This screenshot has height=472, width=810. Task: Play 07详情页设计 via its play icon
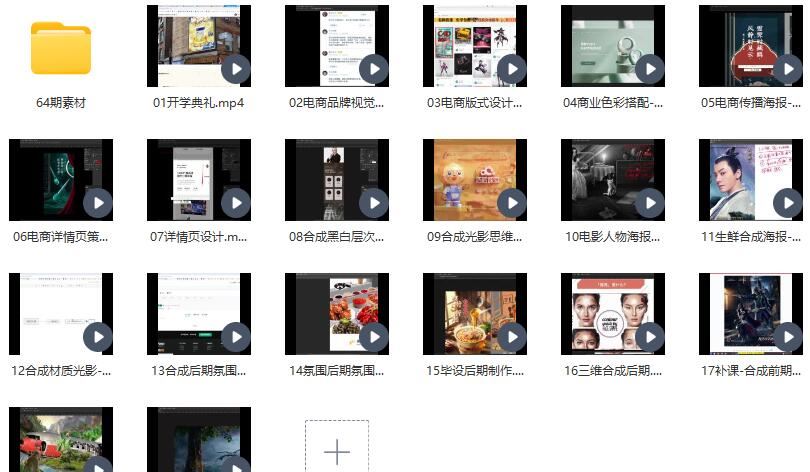tap(236, 203)
